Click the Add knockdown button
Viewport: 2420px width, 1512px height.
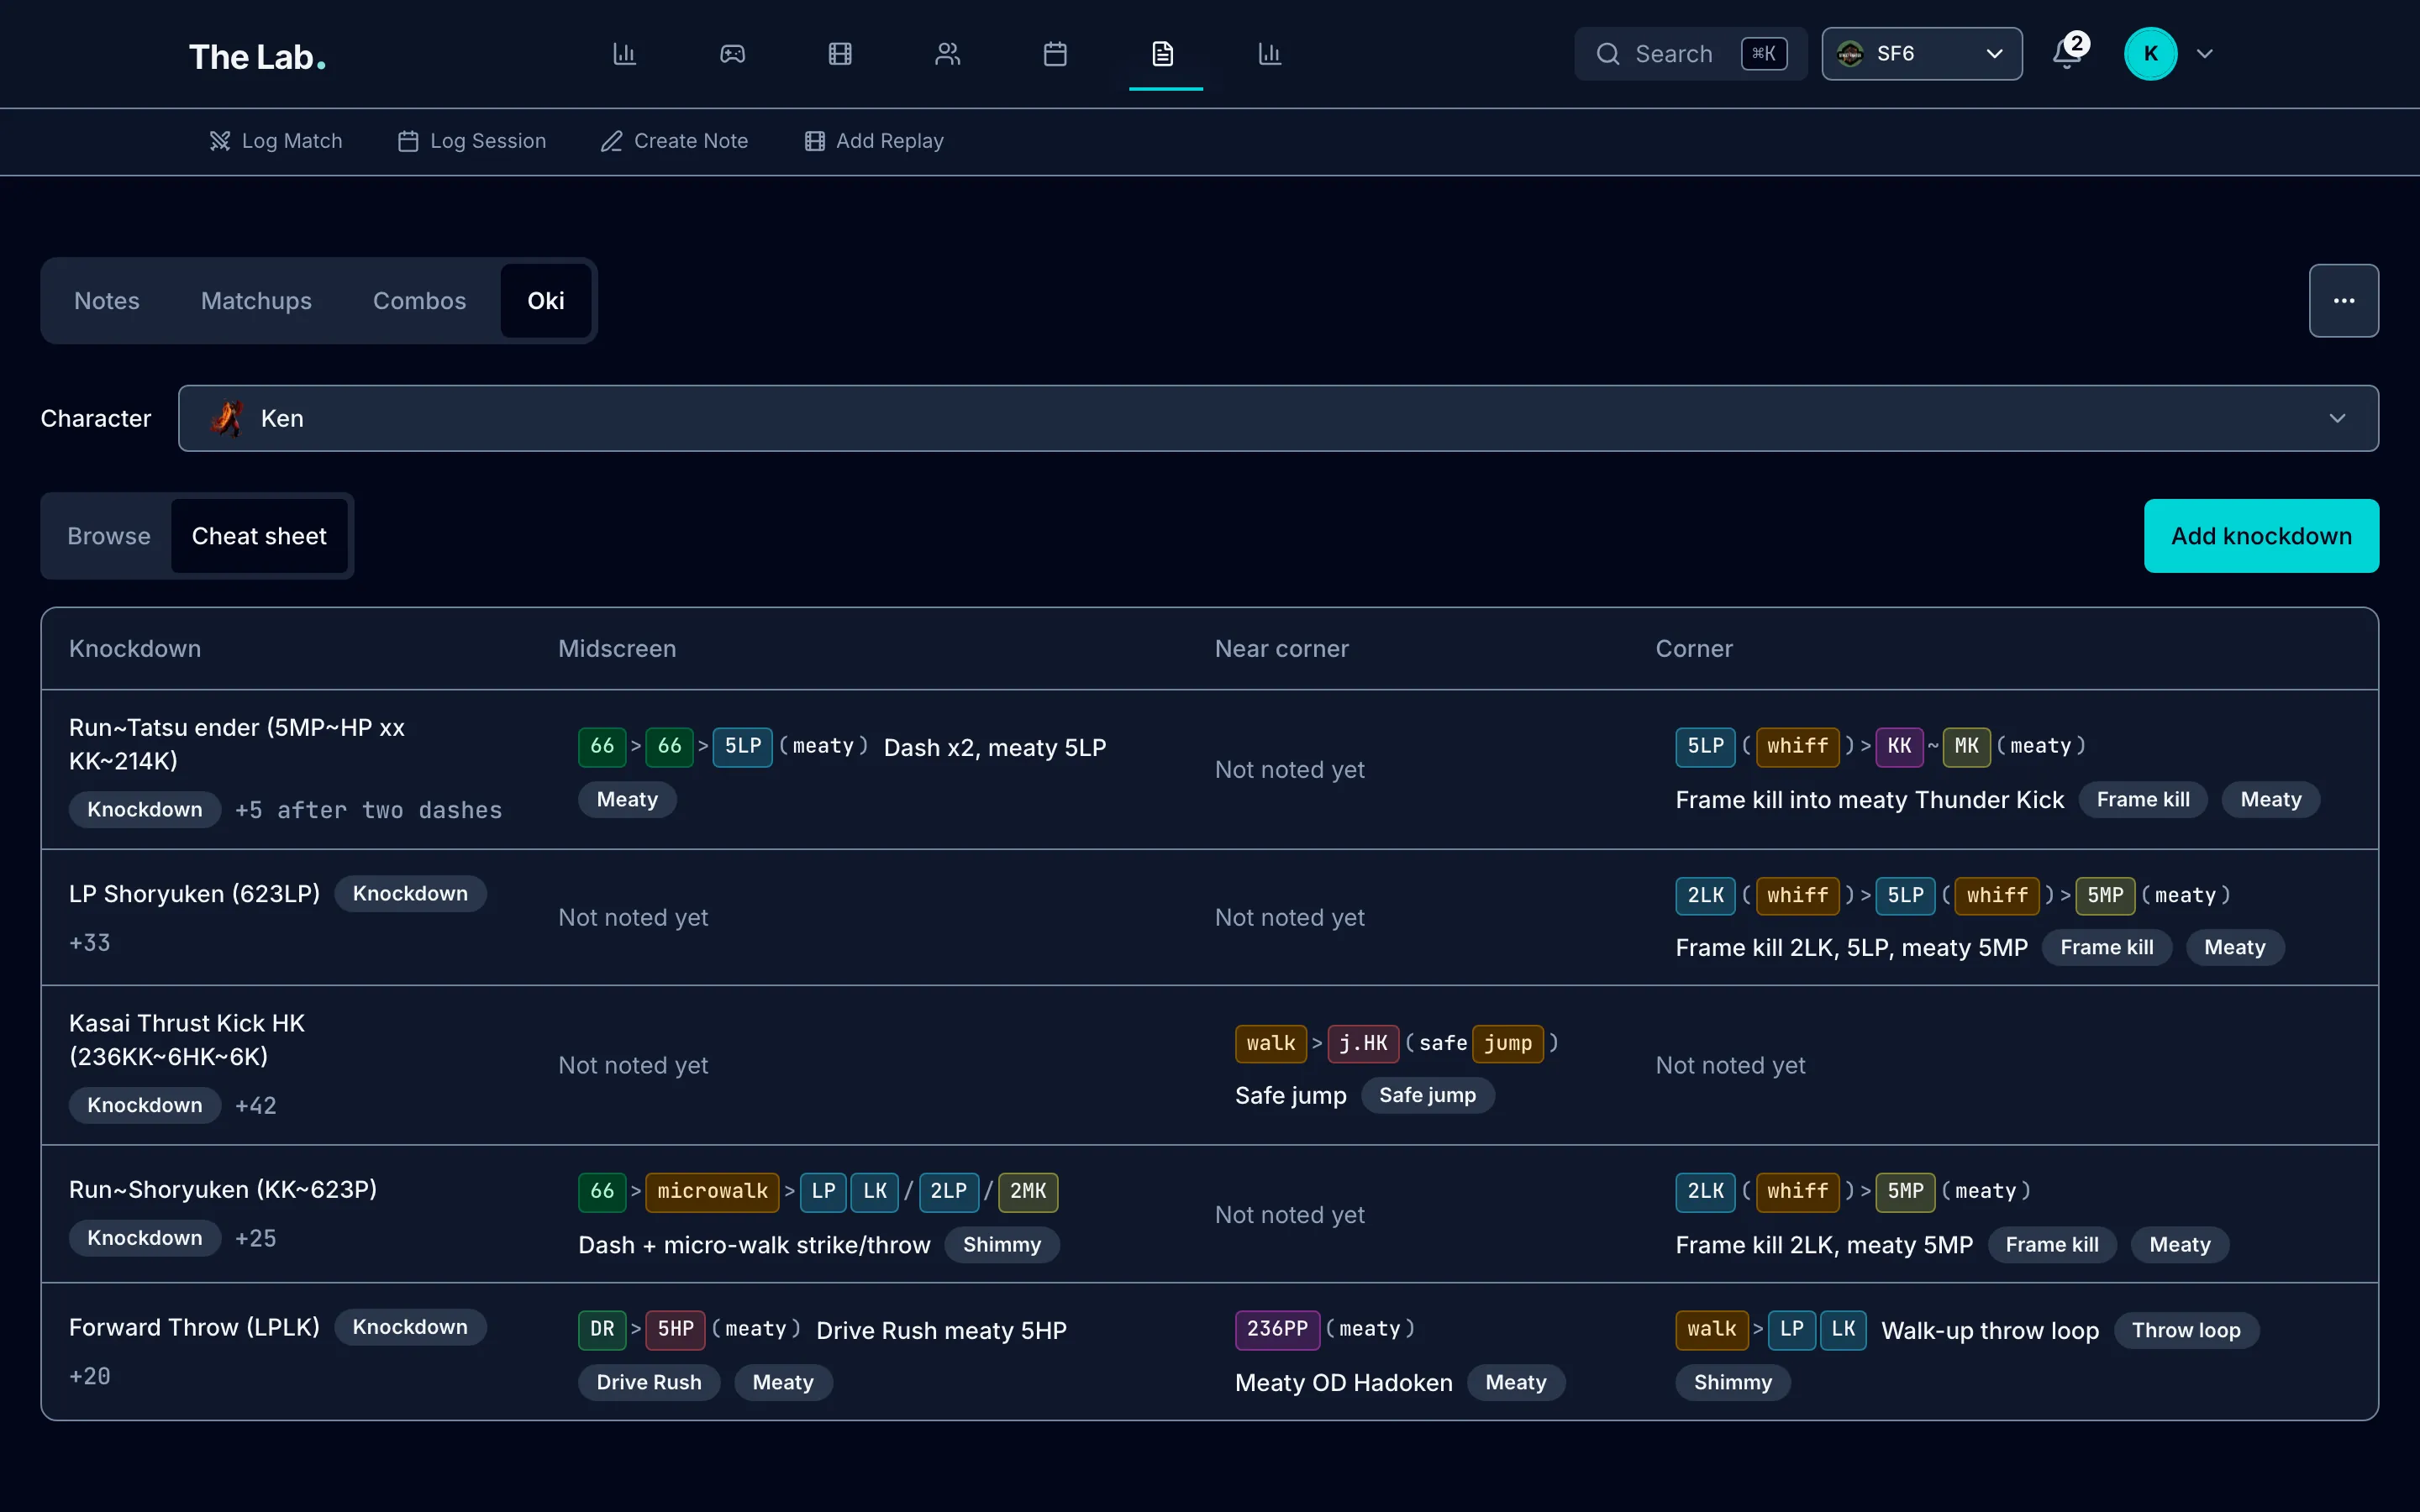pyautogui.click(x=2261, y=536)
